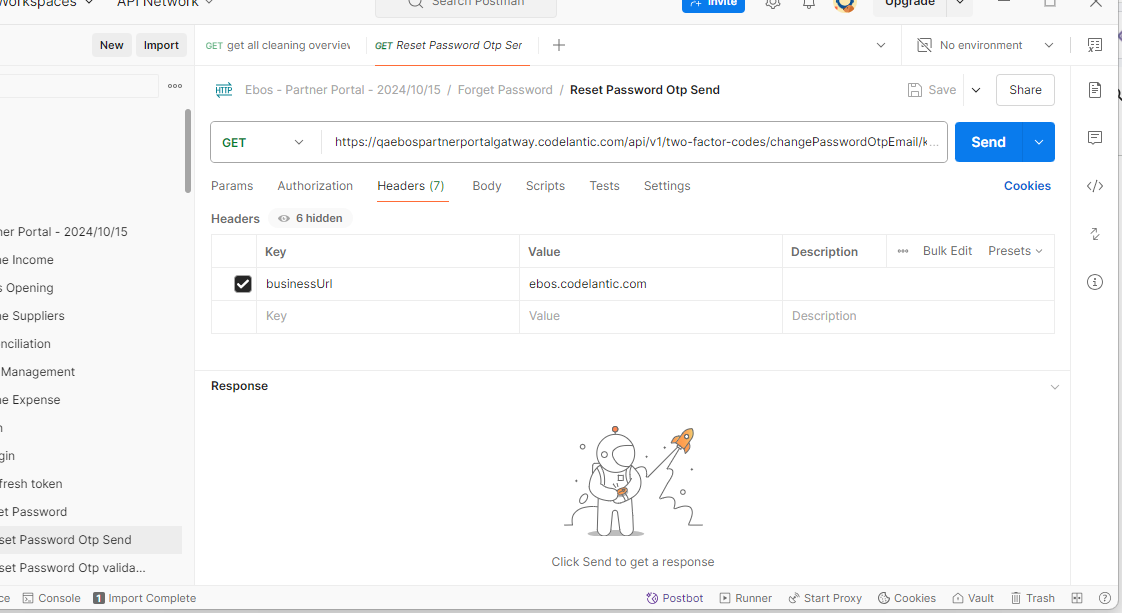
Task: Click the no-environment icon beside the environment name
Action: point(925,45)
